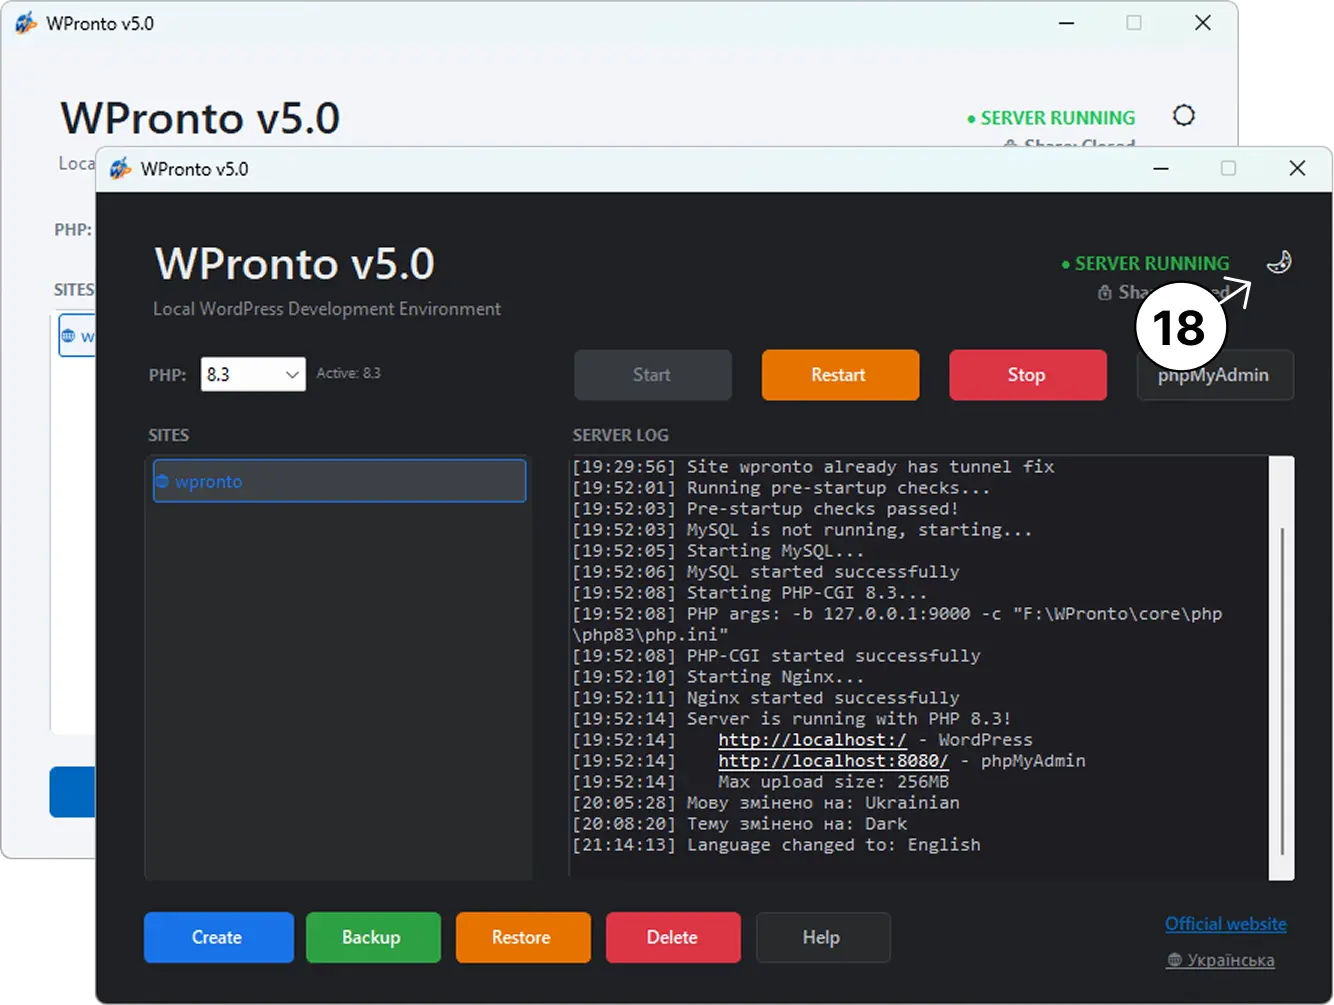This screenshot has height=1005, width=1334.
Task: Open the Help button
Action: (x=822, y=937)
